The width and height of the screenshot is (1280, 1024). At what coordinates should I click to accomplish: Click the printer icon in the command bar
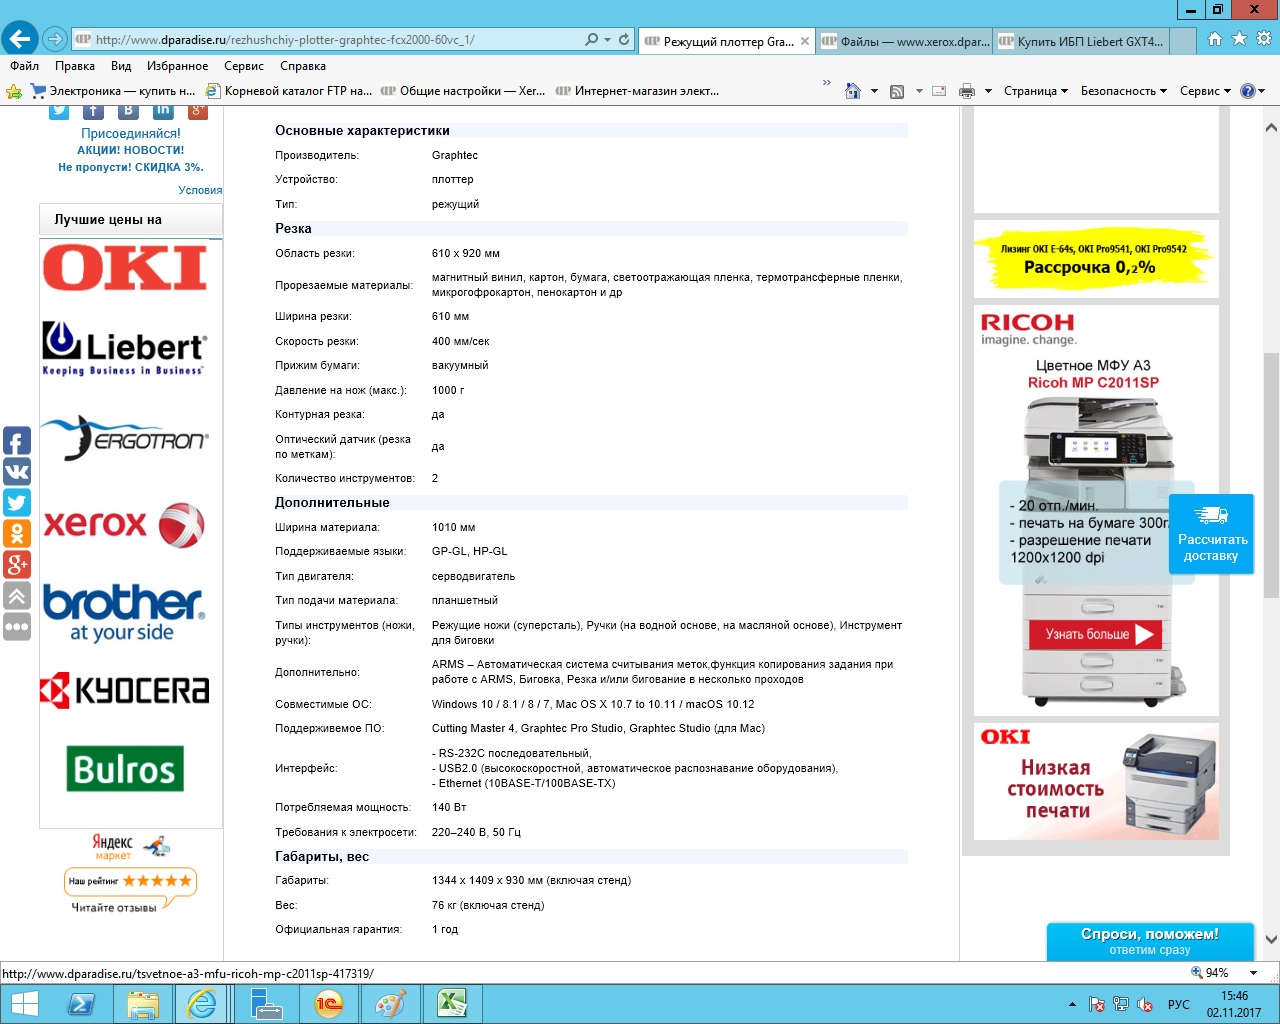pos(966,91)
